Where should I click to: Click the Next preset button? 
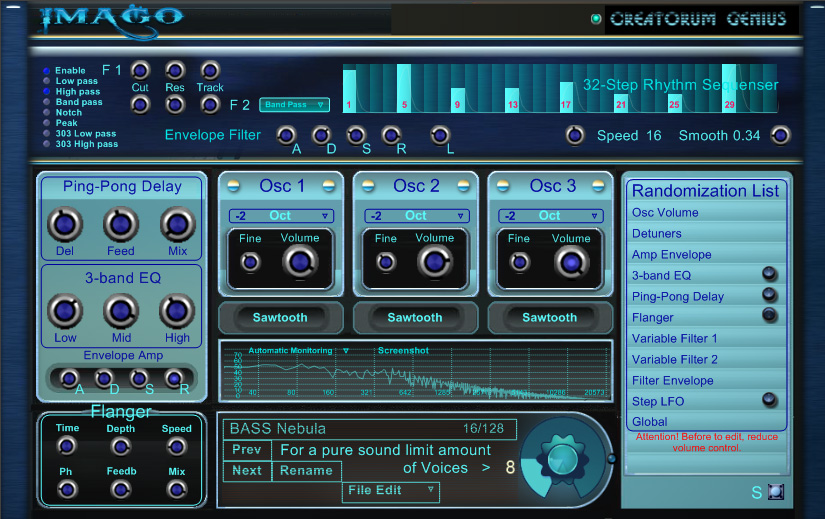(x=247, y=471)
